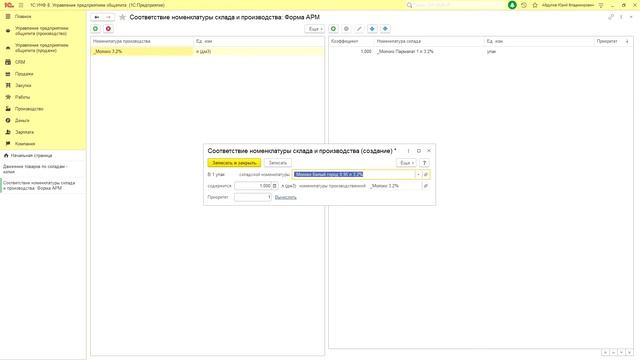Click the pencil edit icon in the right toolbar

(x=359, y=29)
